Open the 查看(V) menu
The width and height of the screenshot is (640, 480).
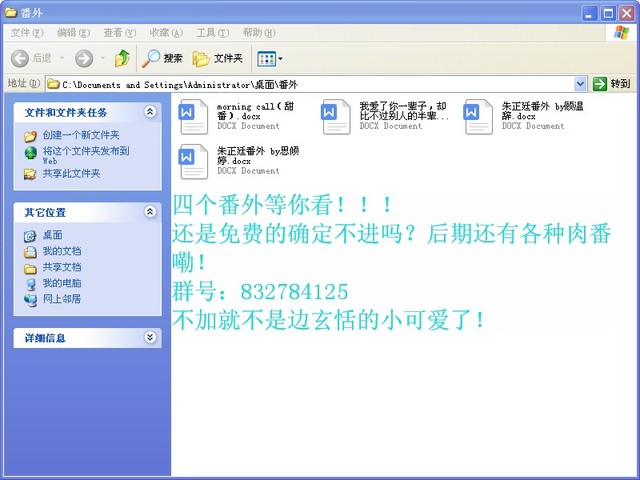120,33
